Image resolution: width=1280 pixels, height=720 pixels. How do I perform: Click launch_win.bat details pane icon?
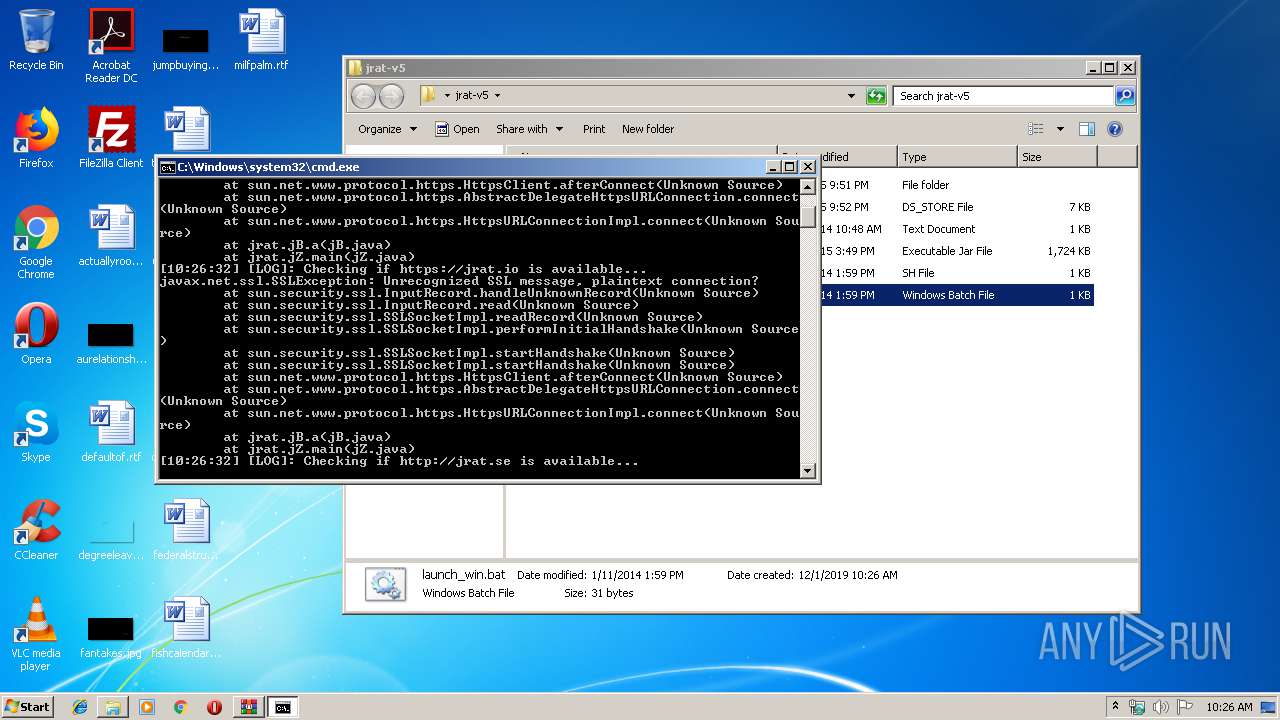pos(385,584)
